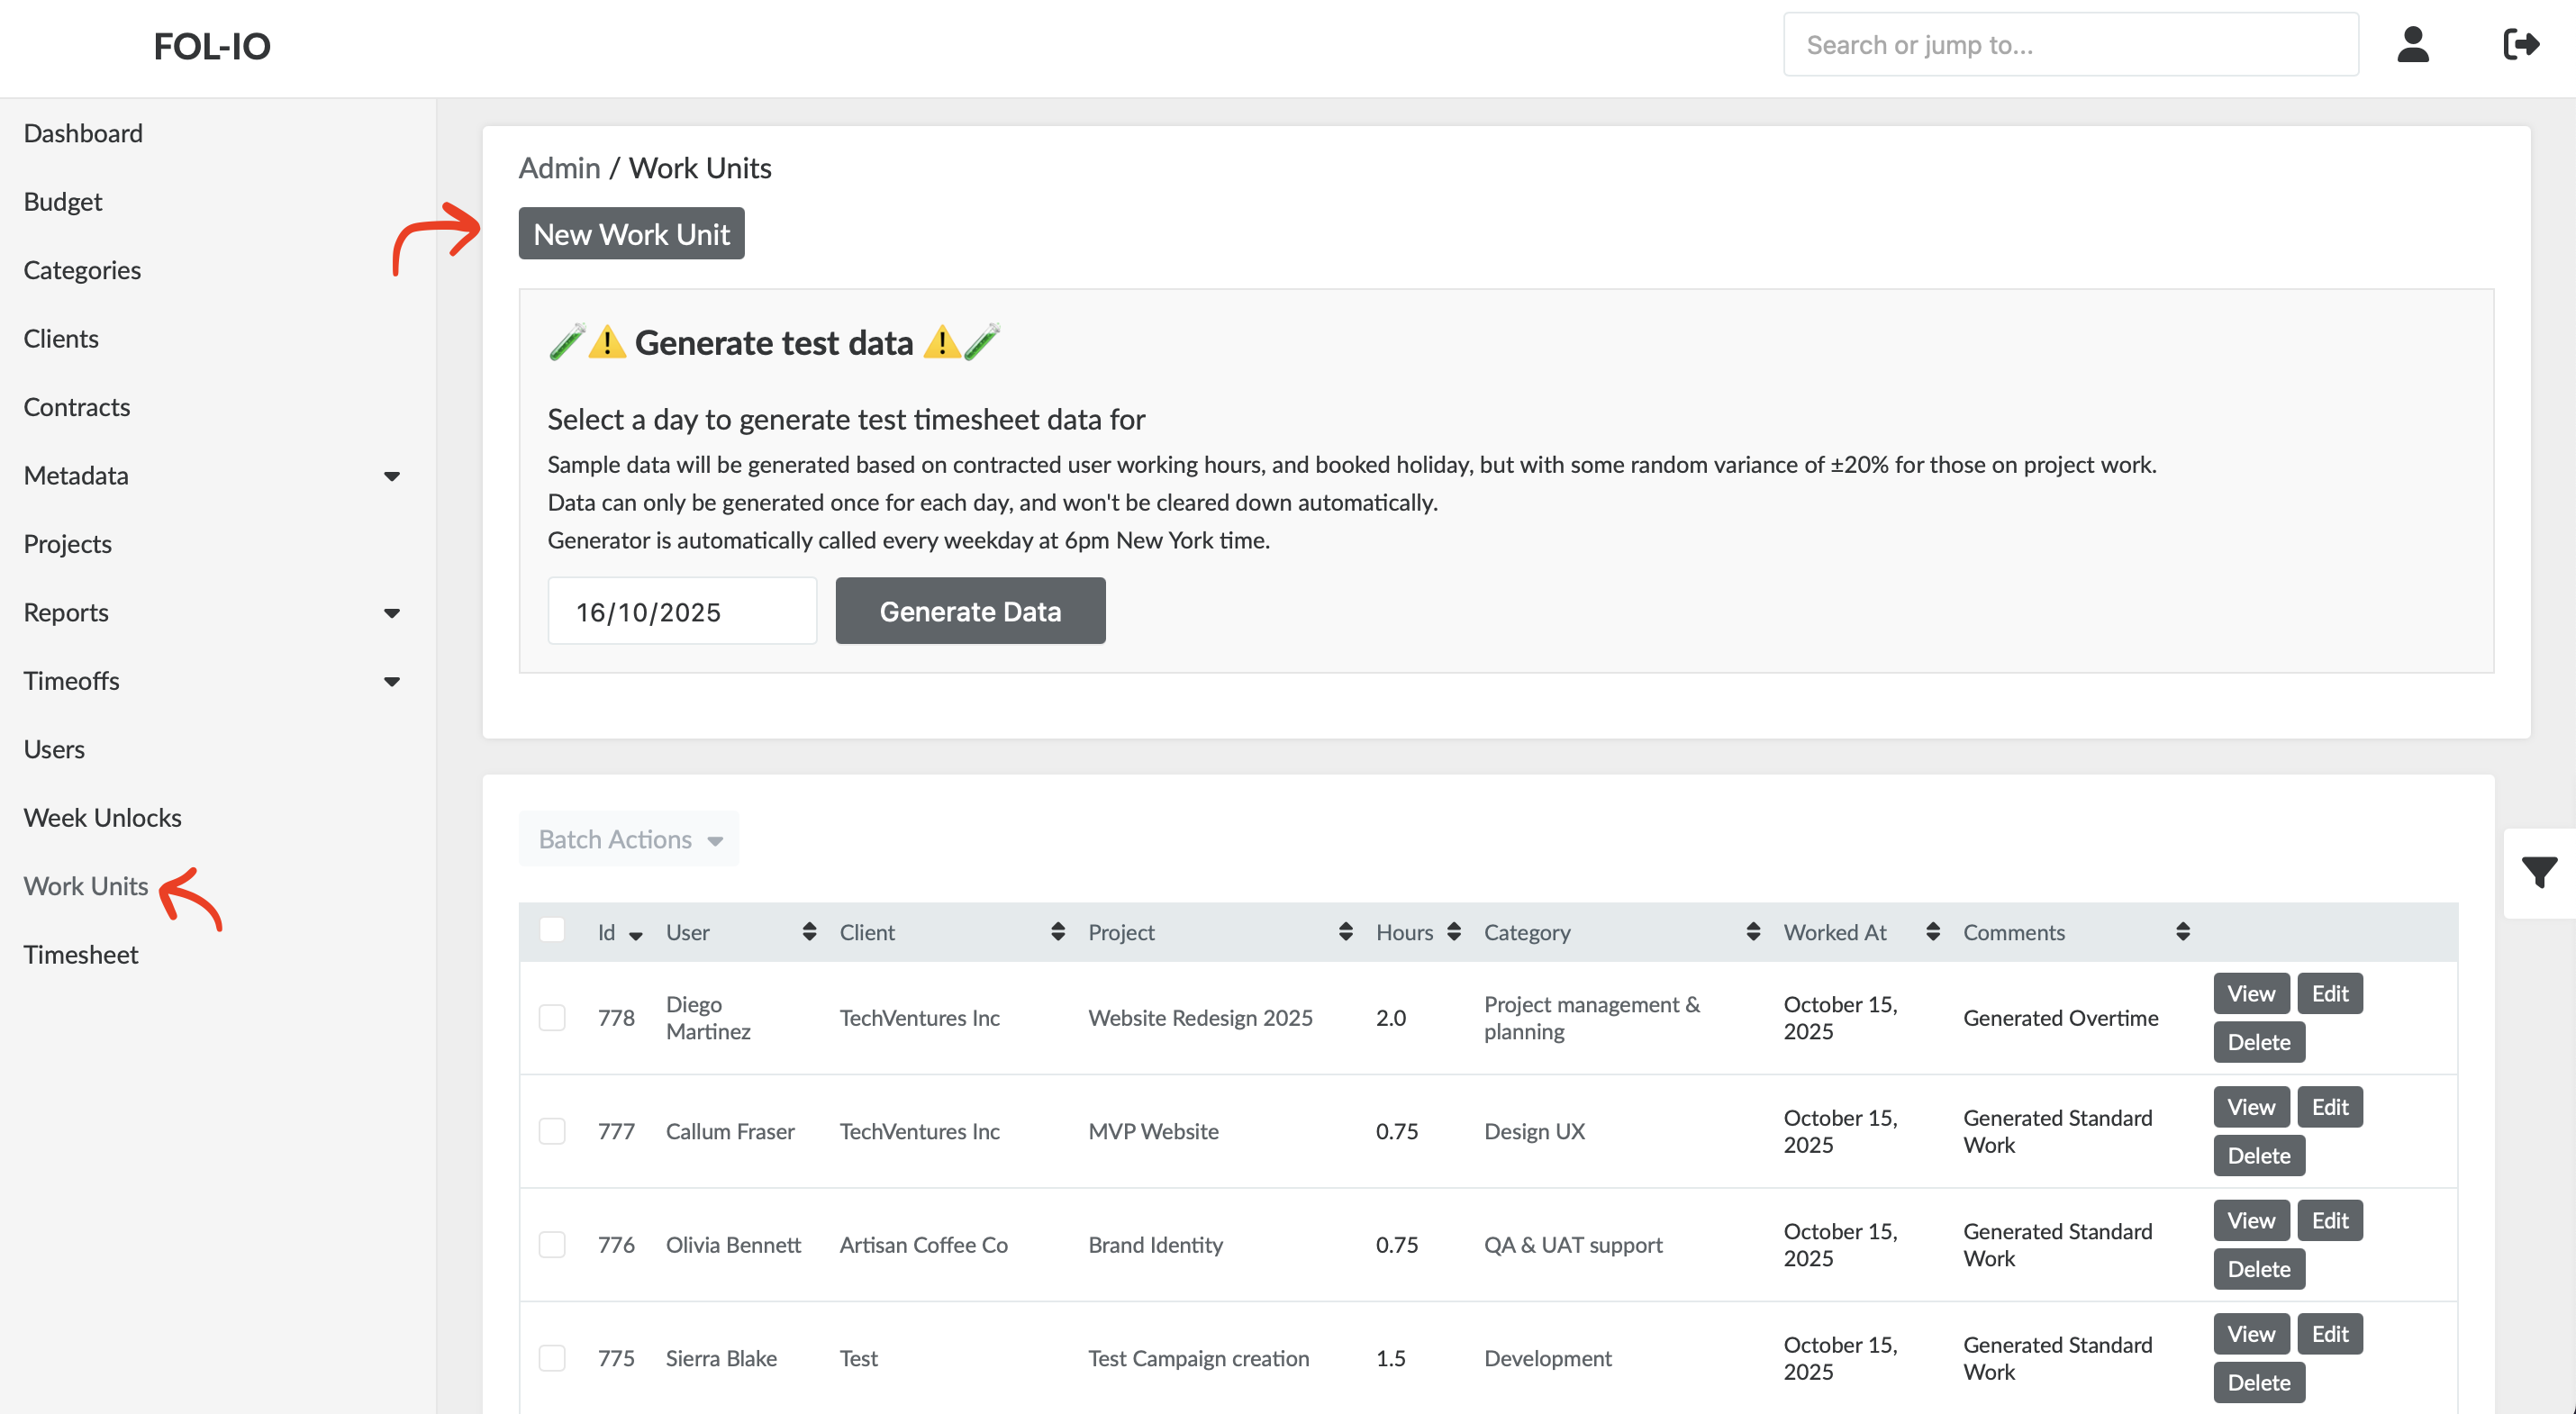Open Timesheet from the sidebar
Image resolution: width=2576 pixels, height=1414 pixels.
(80, 954)
